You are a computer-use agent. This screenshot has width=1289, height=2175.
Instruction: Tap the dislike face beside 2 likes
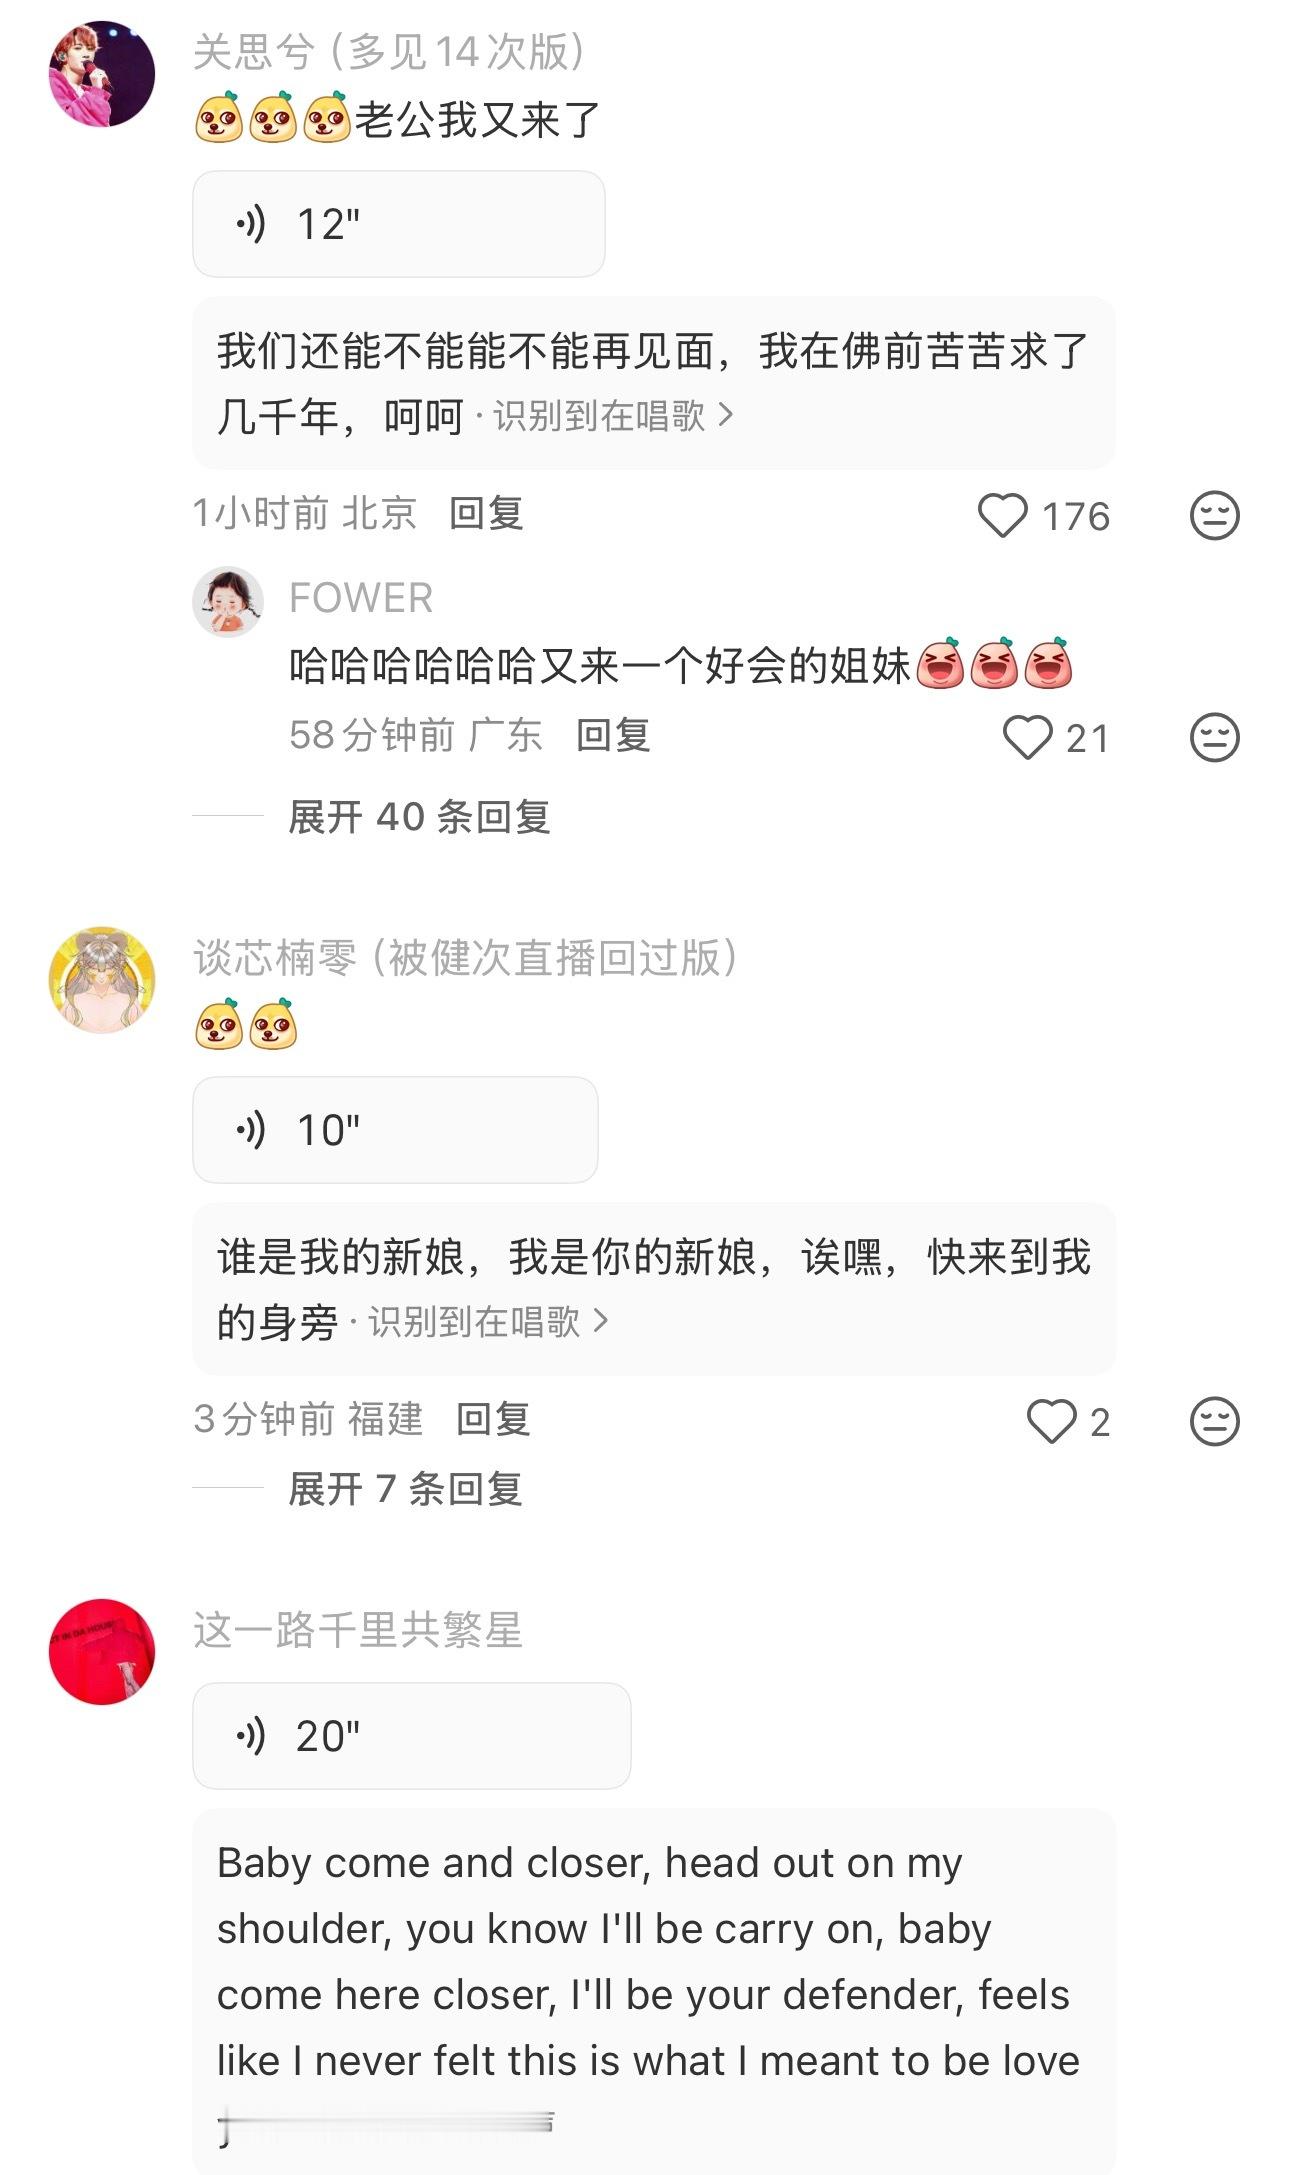click(1214, 1422)
